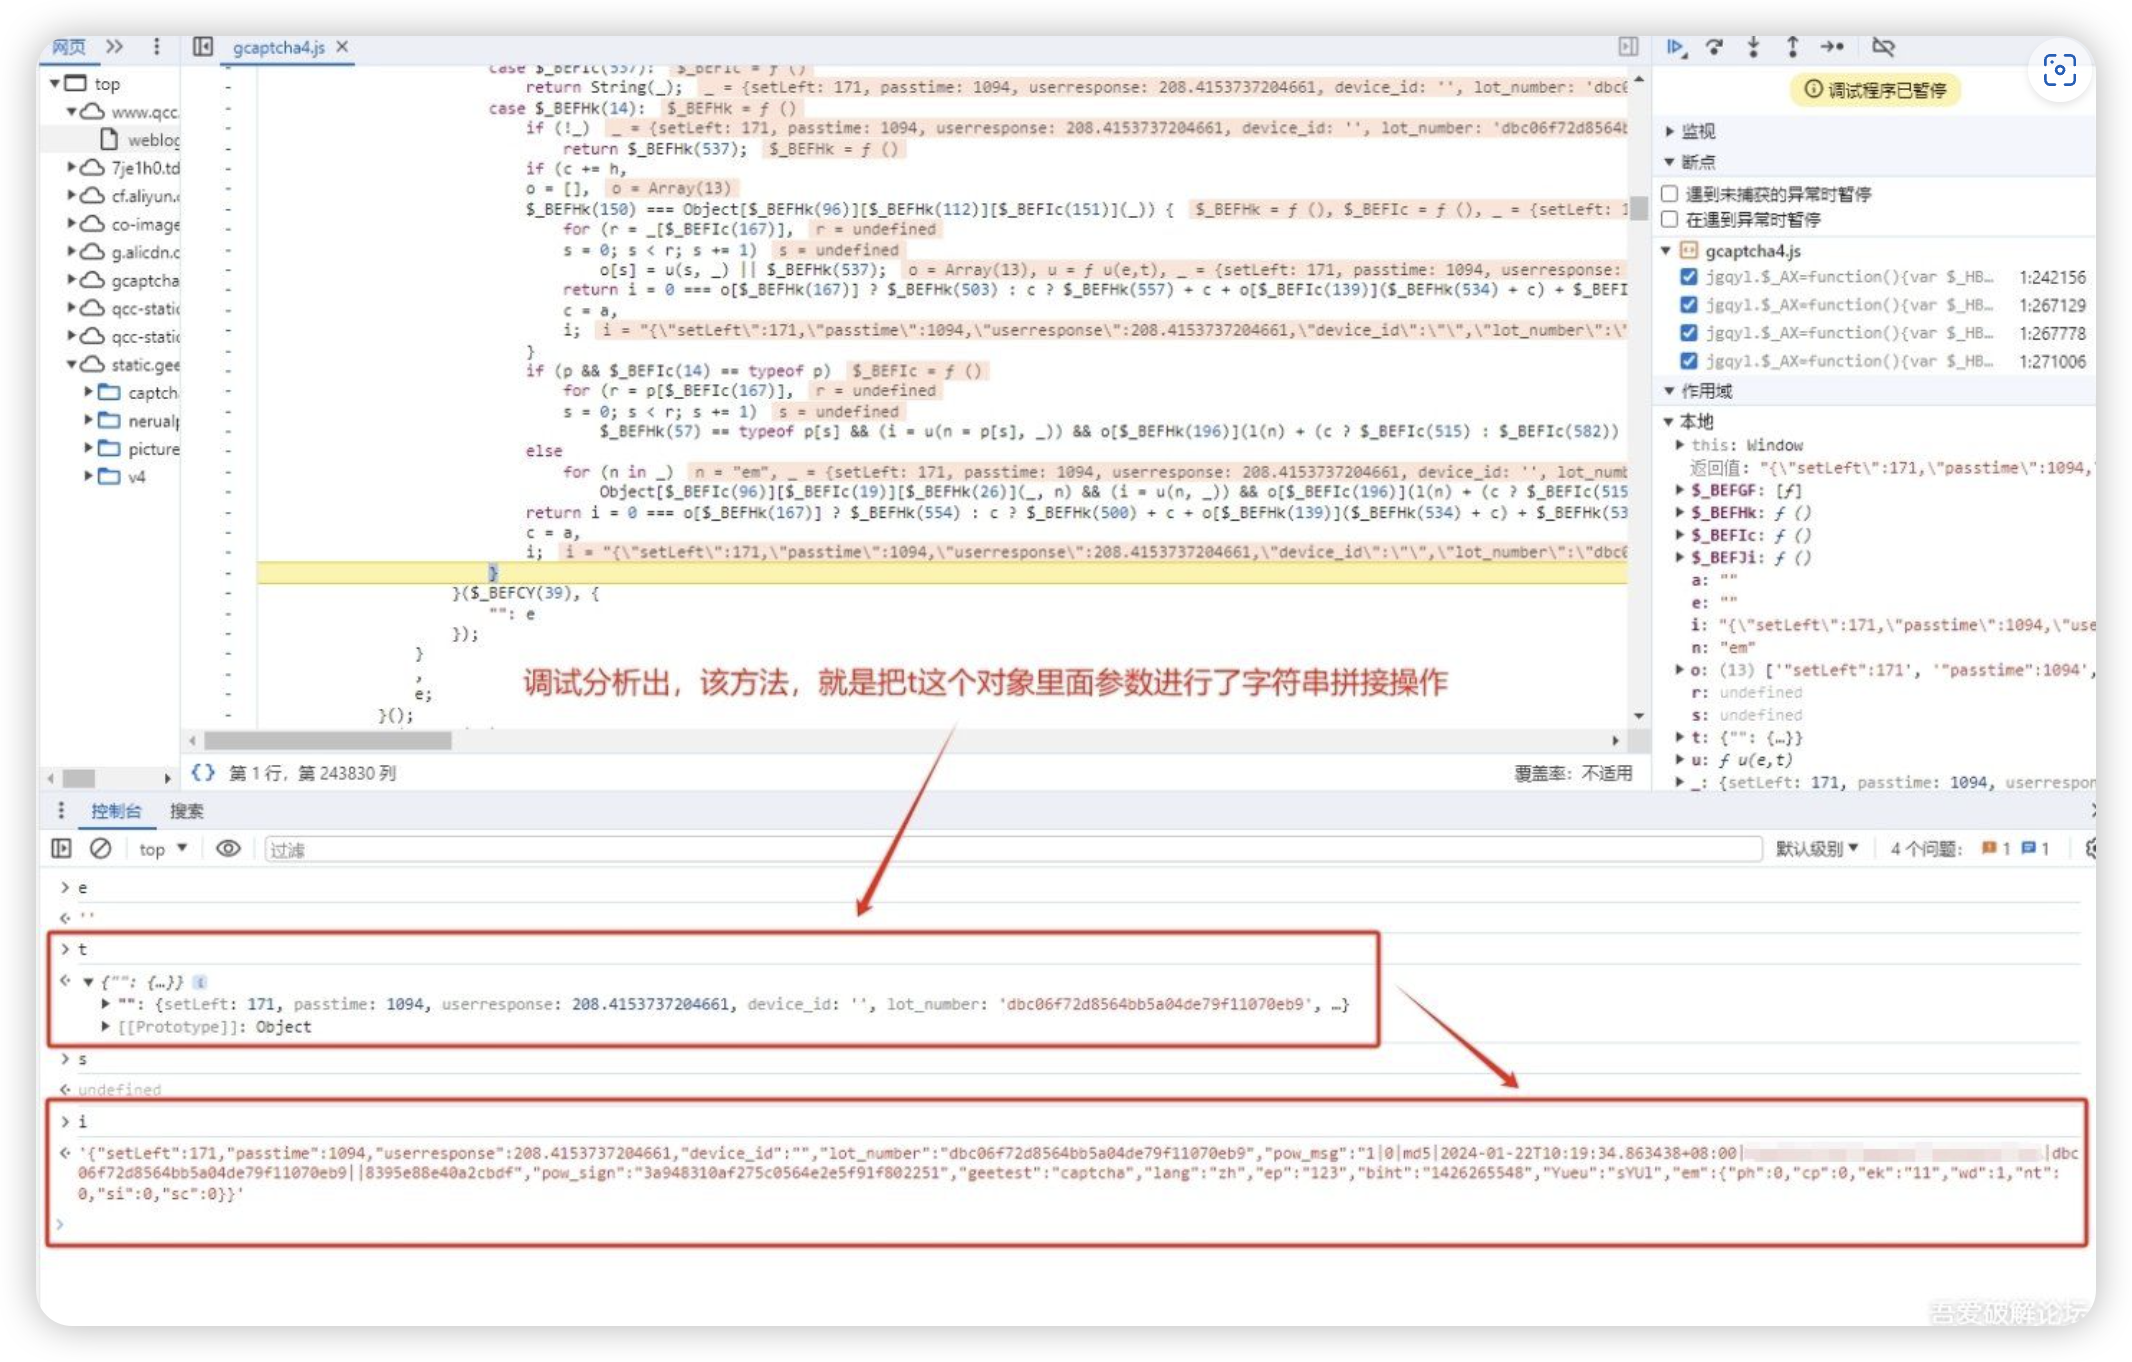
Task: Click the resume script execution icon
Action: (x=1676, y=47)
